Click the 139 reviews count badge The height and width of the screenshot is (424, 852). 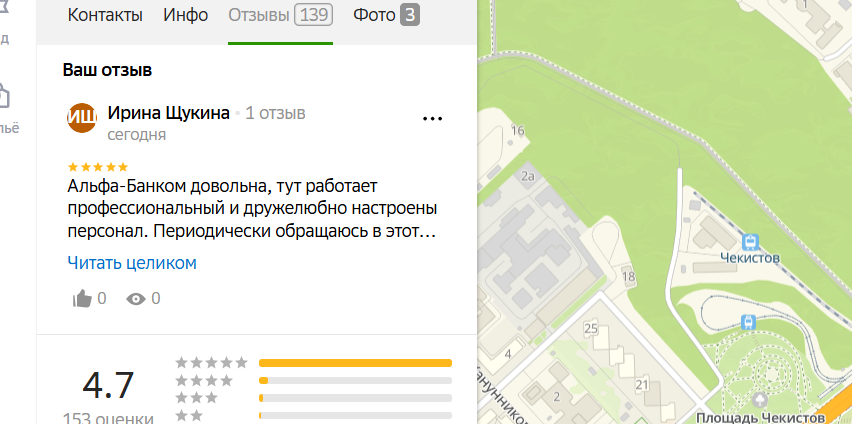pyautogui.click(x=314, y=15)
